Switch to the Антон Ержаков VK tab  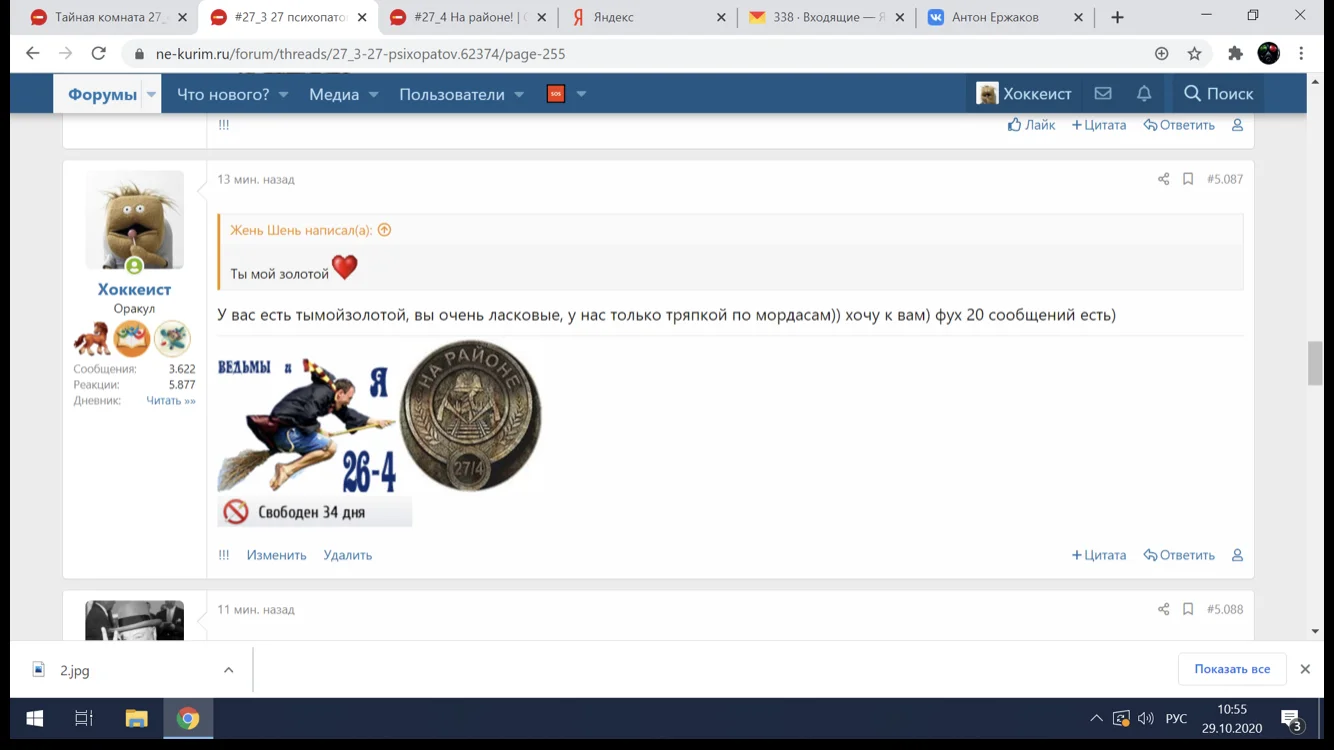pyautogui.click(x=1006, y=17)
